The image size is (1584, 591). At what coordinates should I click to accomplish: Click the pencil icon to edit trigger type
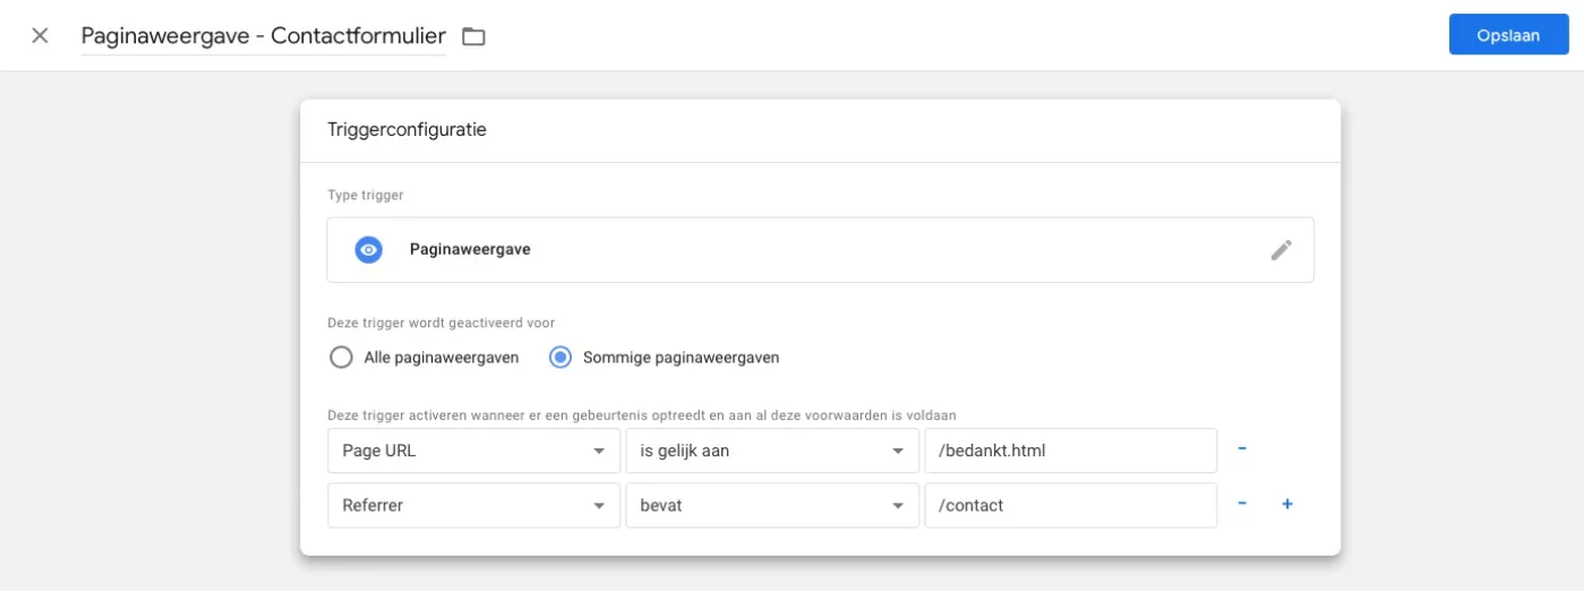pos(1281,250)
